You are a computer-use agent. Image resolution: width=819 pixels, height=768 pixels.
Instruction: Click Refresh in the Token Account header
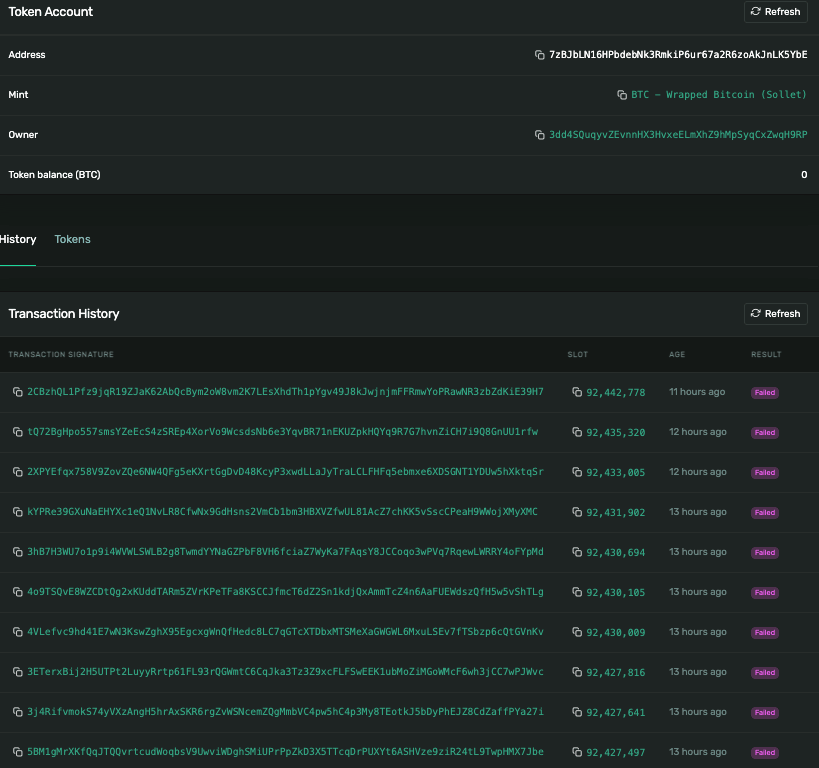(x=775, y=12)
